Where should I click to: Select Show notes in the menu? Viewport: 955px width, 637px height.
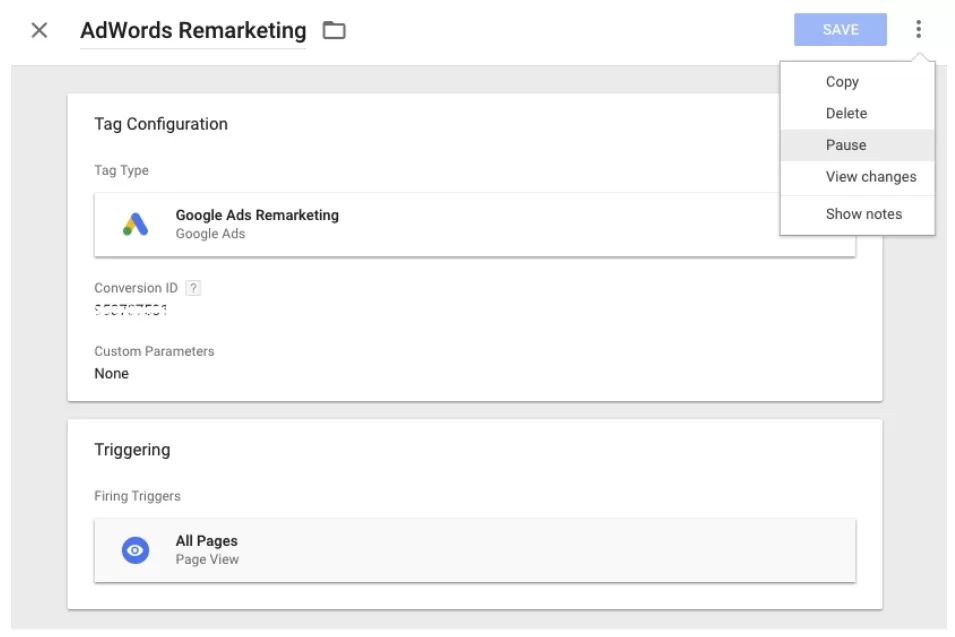coord(862,213)
